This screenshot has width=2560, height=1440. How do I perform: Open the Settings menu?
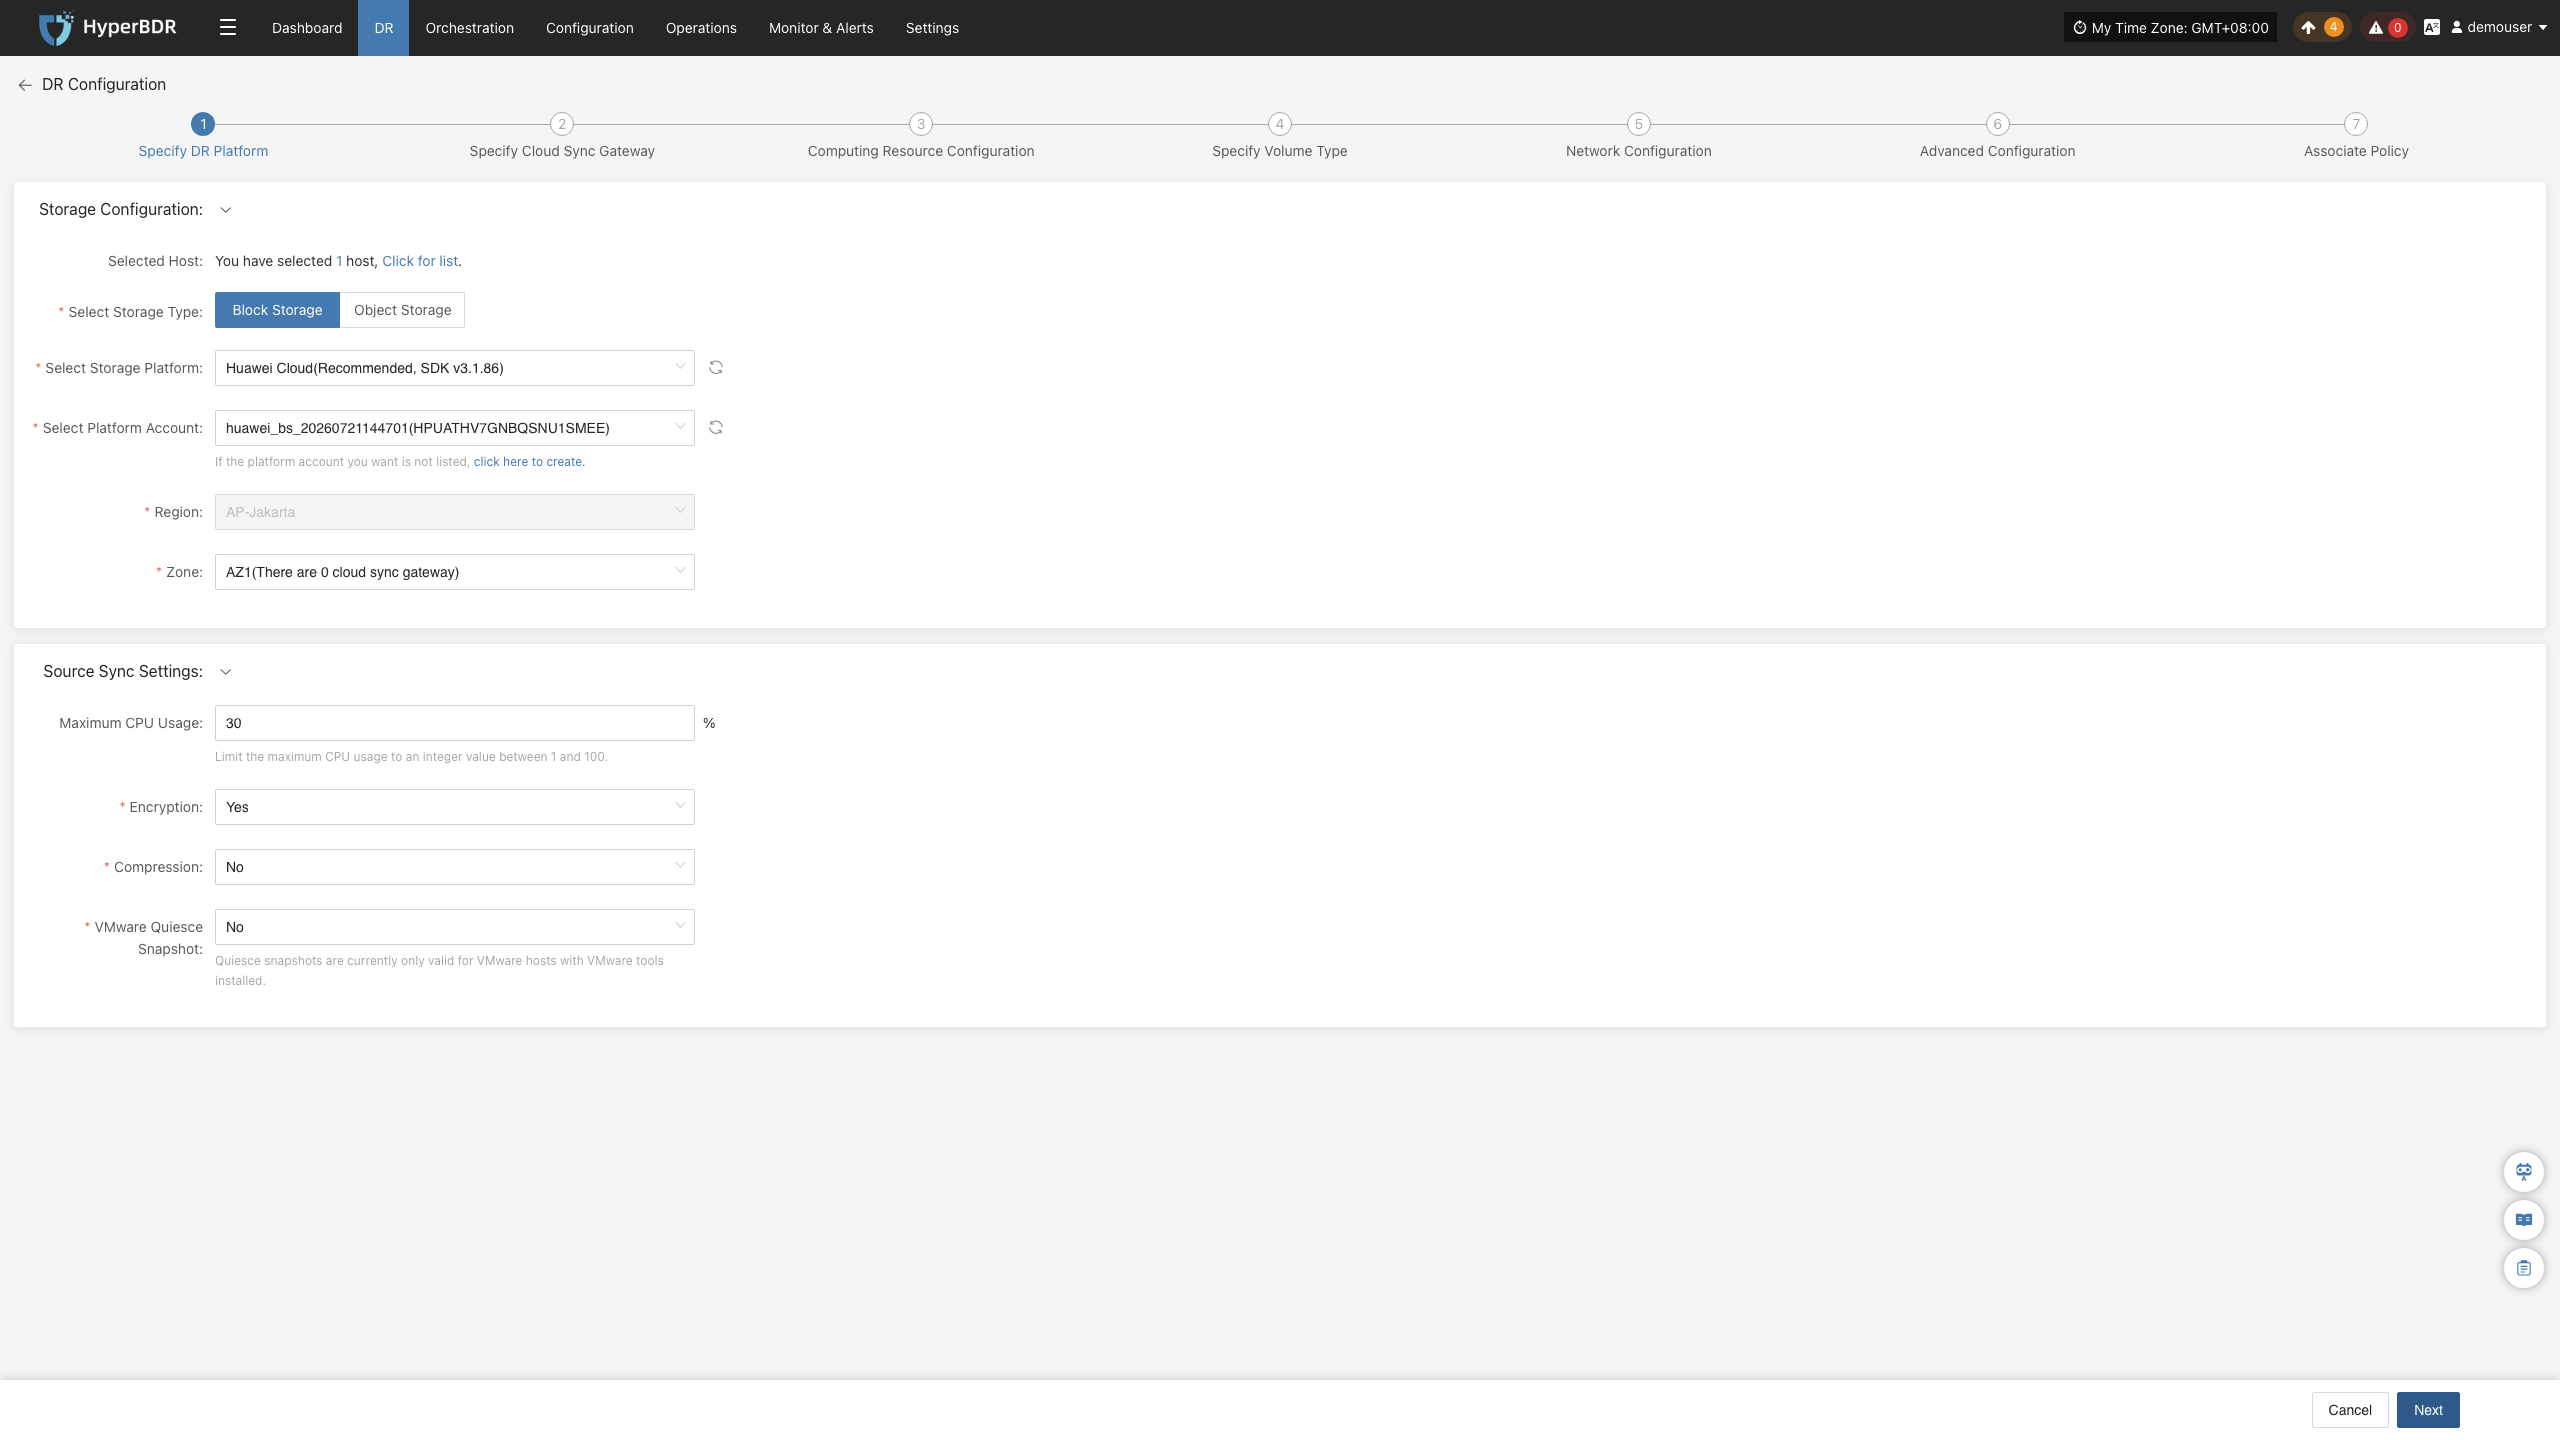[x=932, y=28]
